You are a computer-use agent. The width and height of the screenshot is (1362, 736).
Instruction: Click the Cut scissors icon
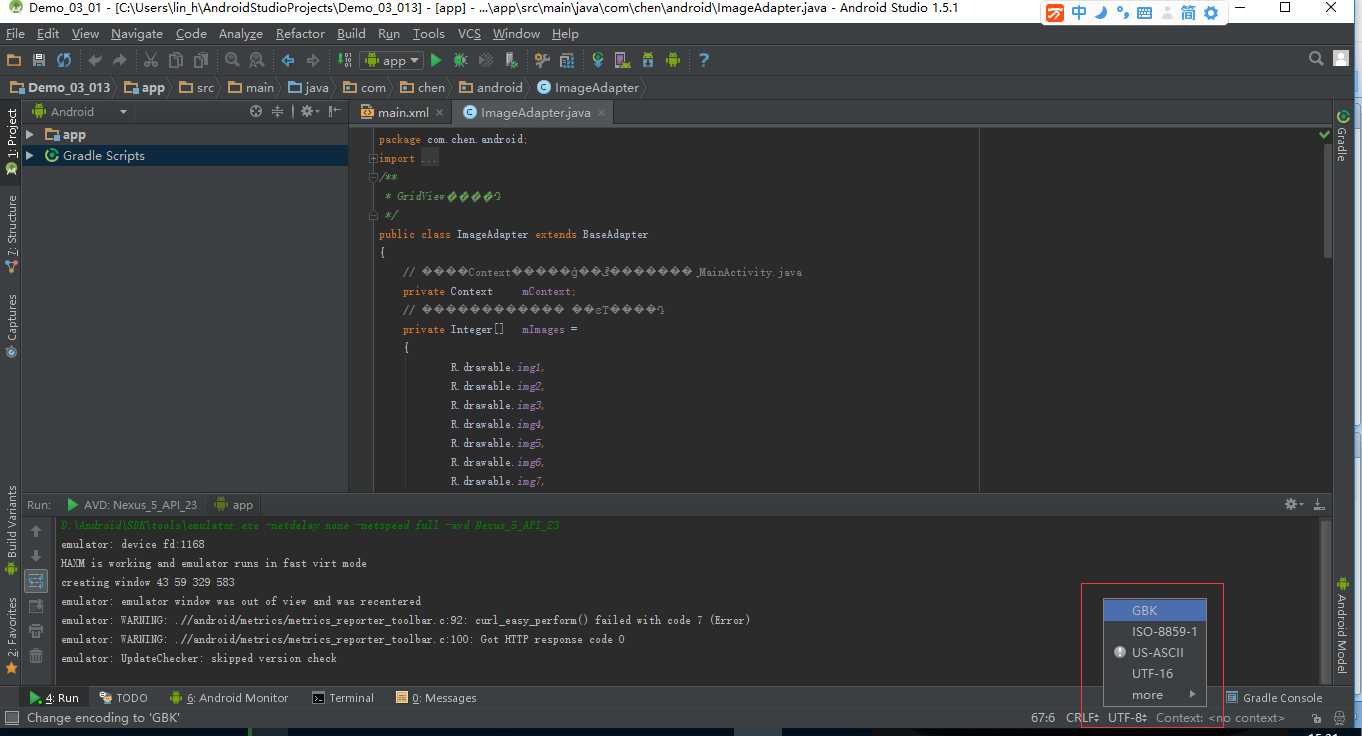click(151, 60)
